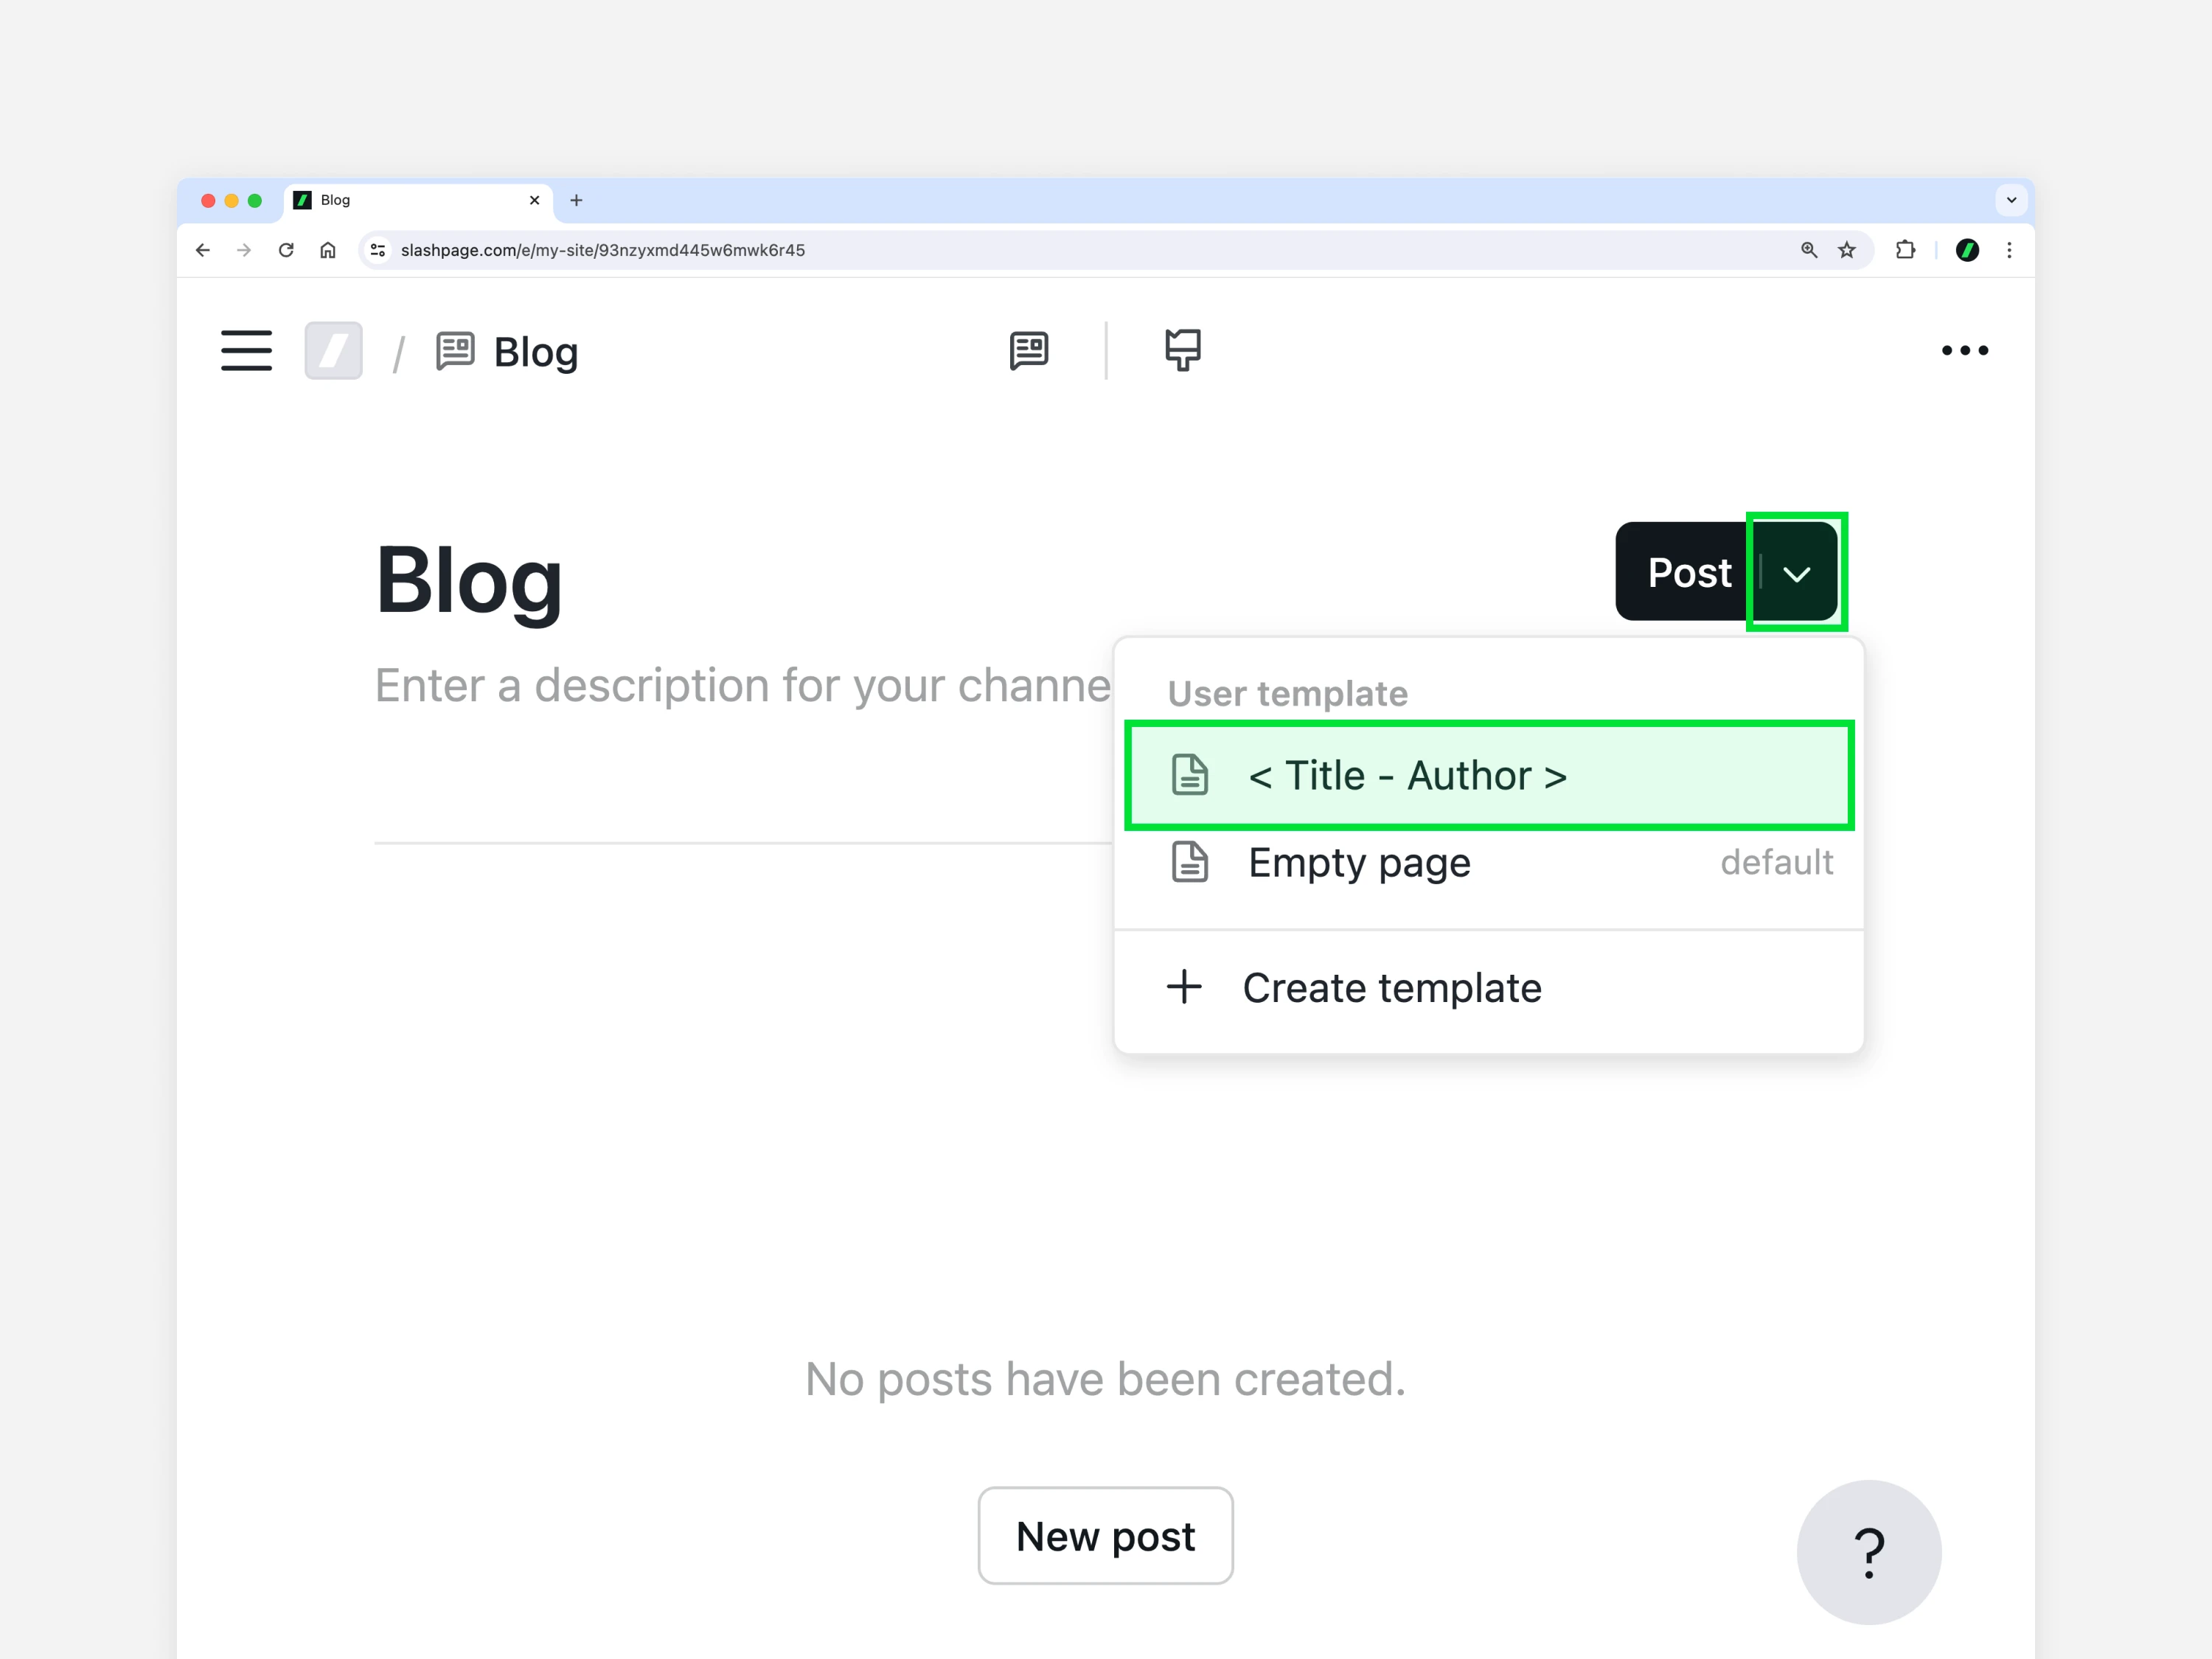The height and width of the screenshot is (1659, 2212).
Task: Select the blog view icon in top bar
Action: 1029,350
